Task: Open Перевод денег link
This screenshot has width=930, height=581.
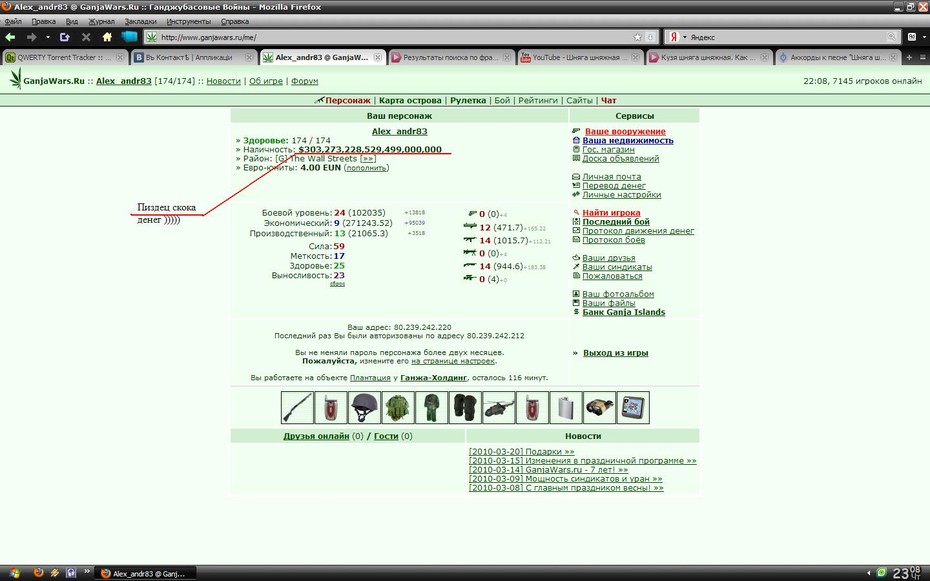Action: click(614, 186)
